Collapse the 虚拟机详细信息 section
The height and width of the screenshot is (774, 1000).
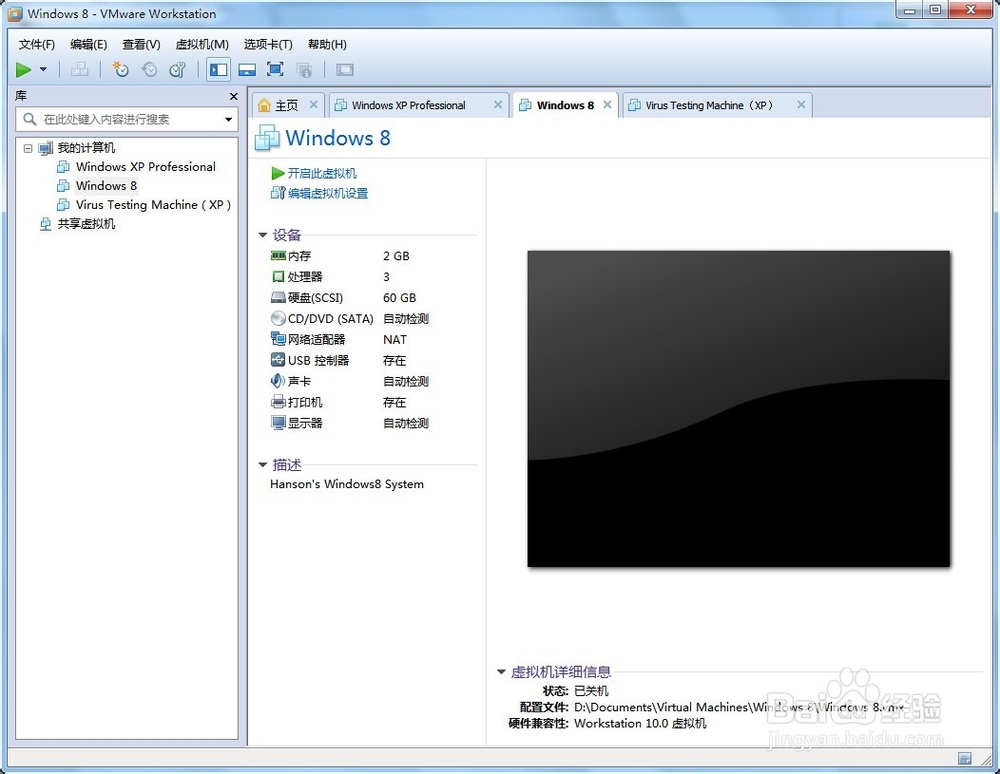pos(501,671)
